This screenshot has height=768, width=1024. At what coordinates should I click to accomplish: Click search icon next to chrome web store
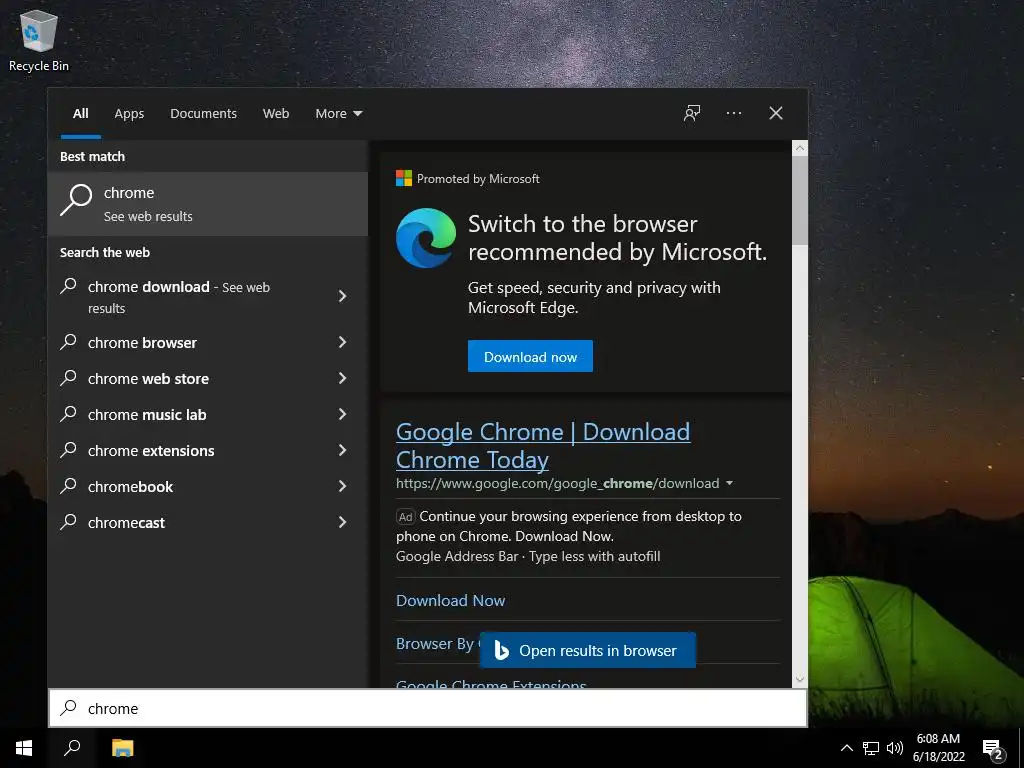tap(69, 377)
